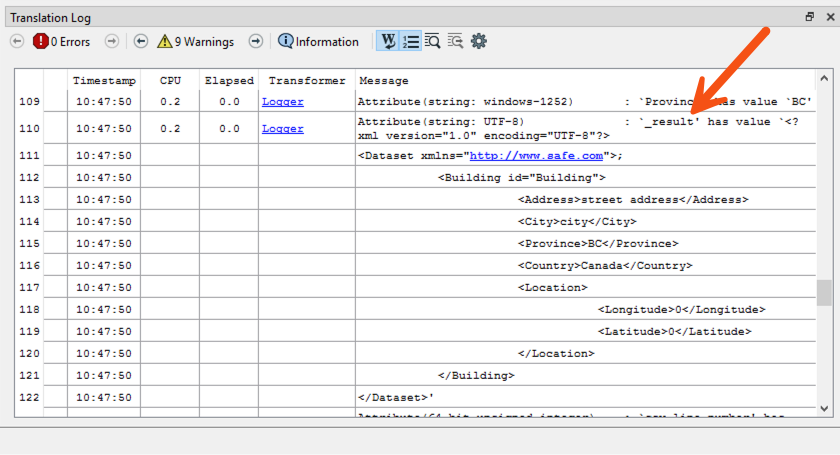Open search in log icon
Viewport: 840px width, 455px height.
432,41
